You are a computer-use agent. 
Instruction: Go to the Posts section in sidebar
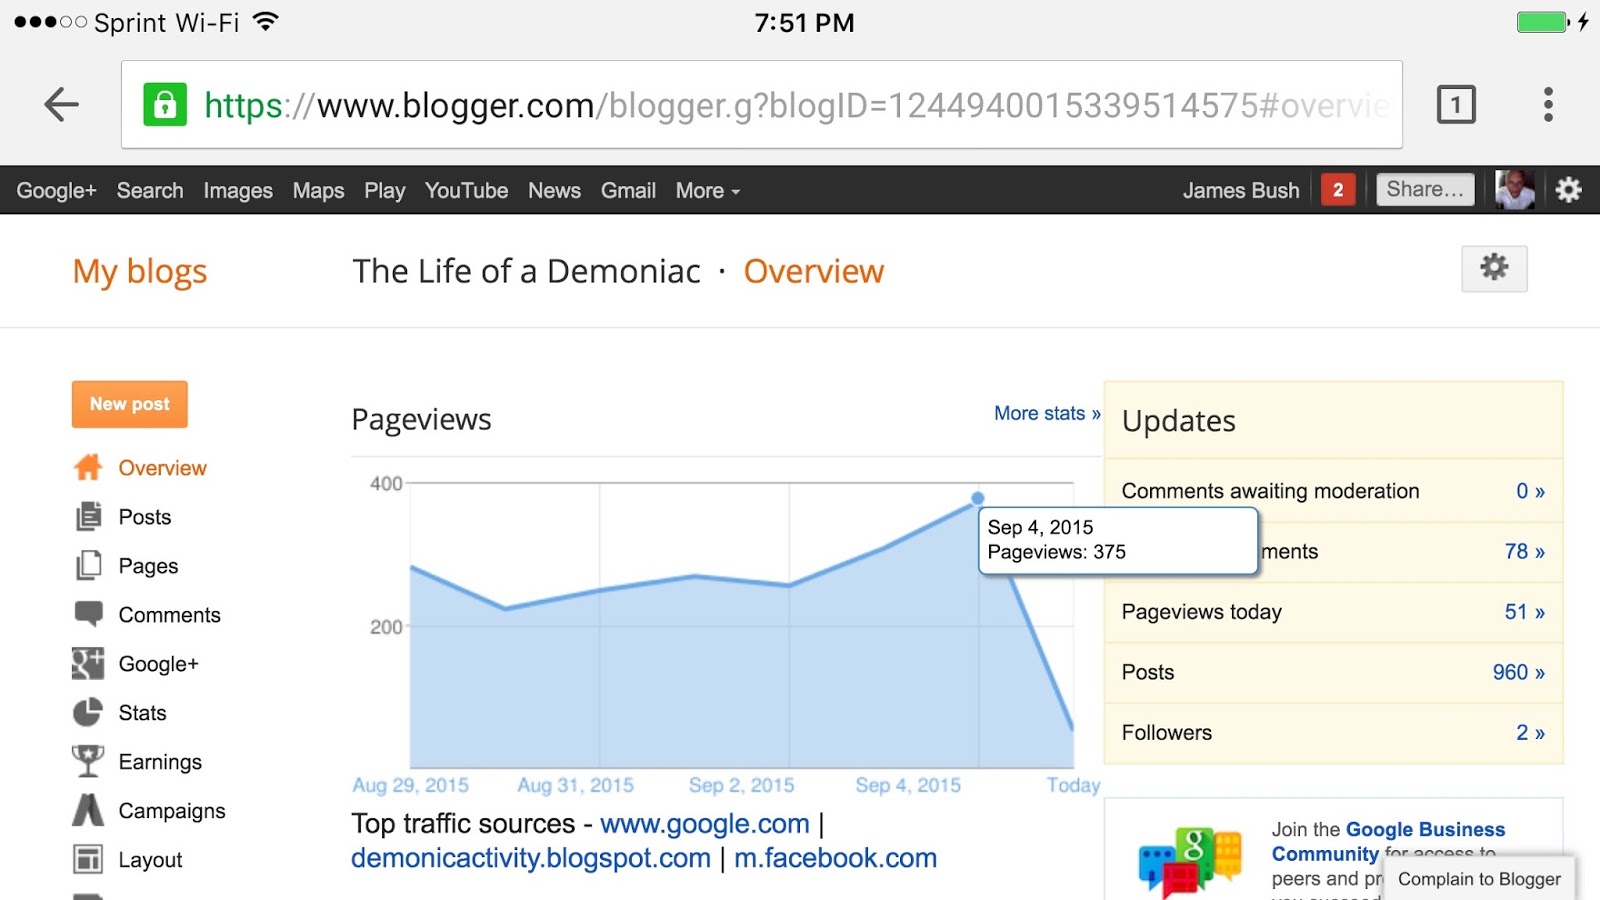pos(144,517)
